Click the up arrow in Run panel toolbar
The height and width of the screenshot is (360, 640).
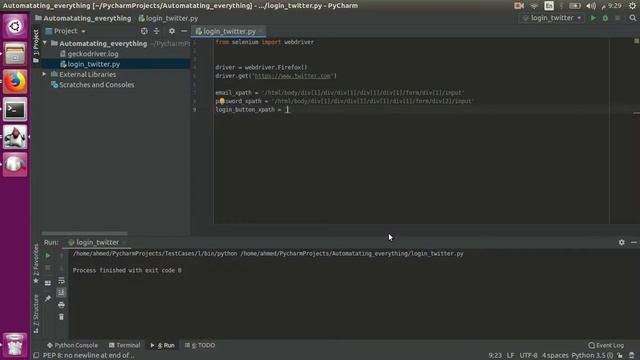[61, 256]
